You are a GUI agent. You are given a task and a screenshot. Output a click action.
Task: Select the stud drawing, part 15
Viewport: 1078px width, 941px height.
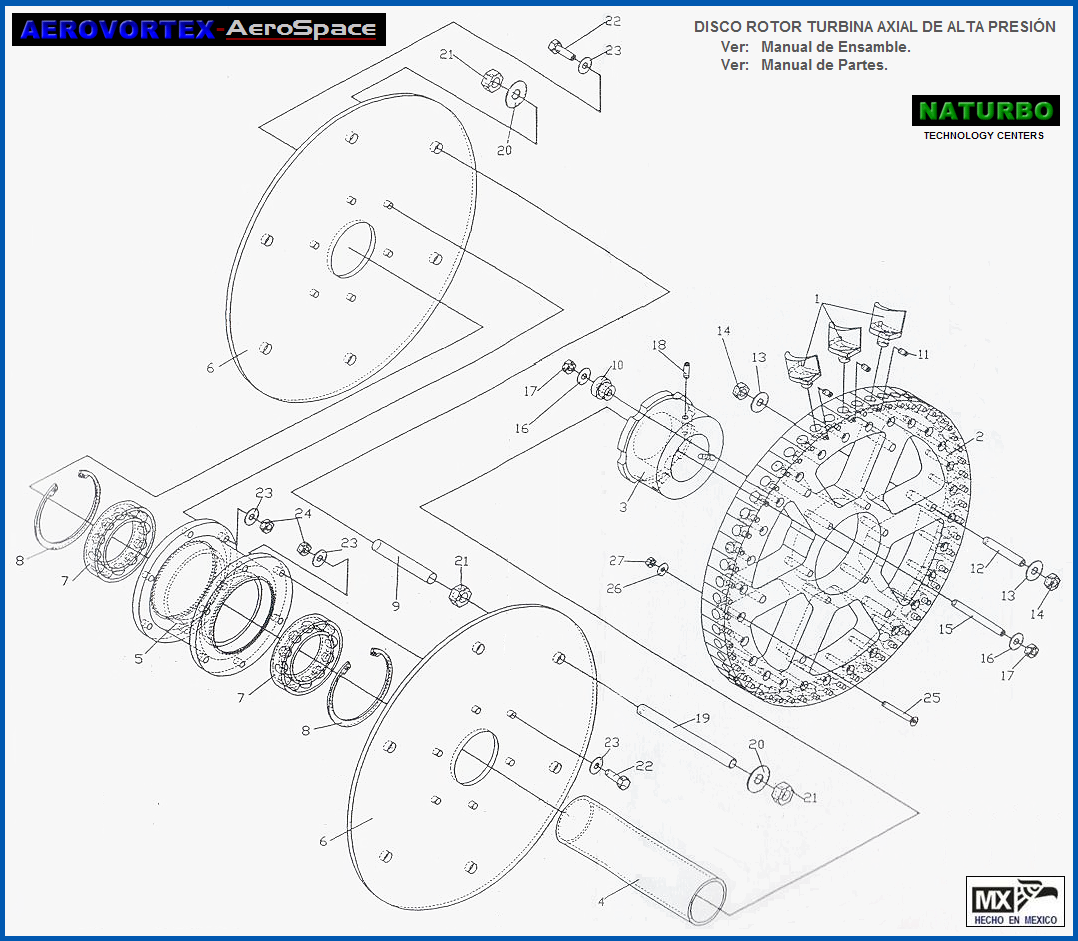pos(980,618)
